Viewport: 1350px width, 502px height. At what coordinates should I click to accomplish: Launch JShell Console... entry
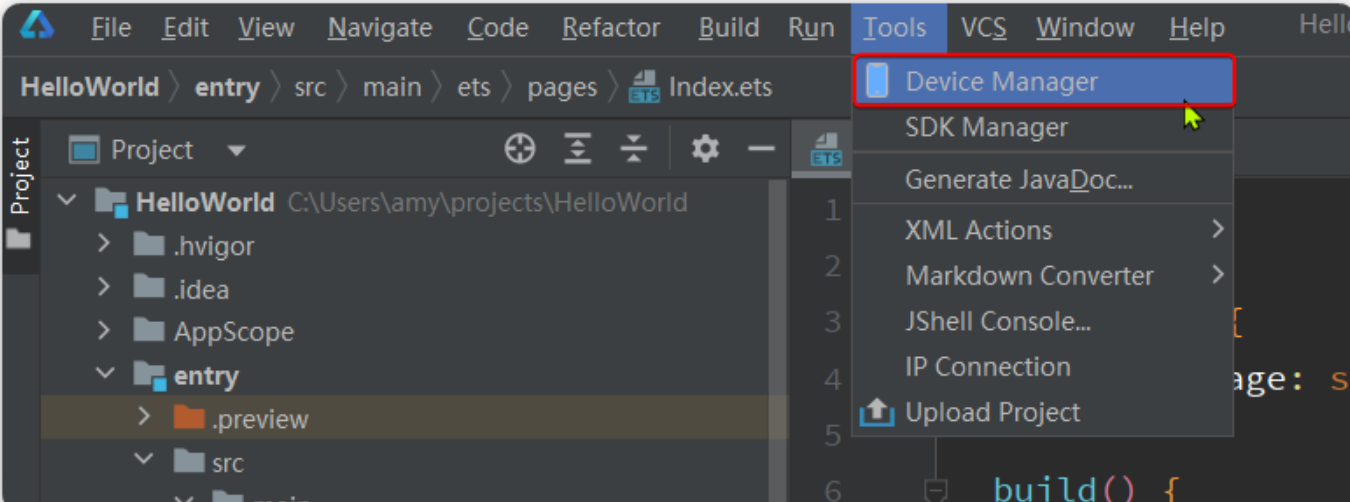click(x=1043, y=321)
